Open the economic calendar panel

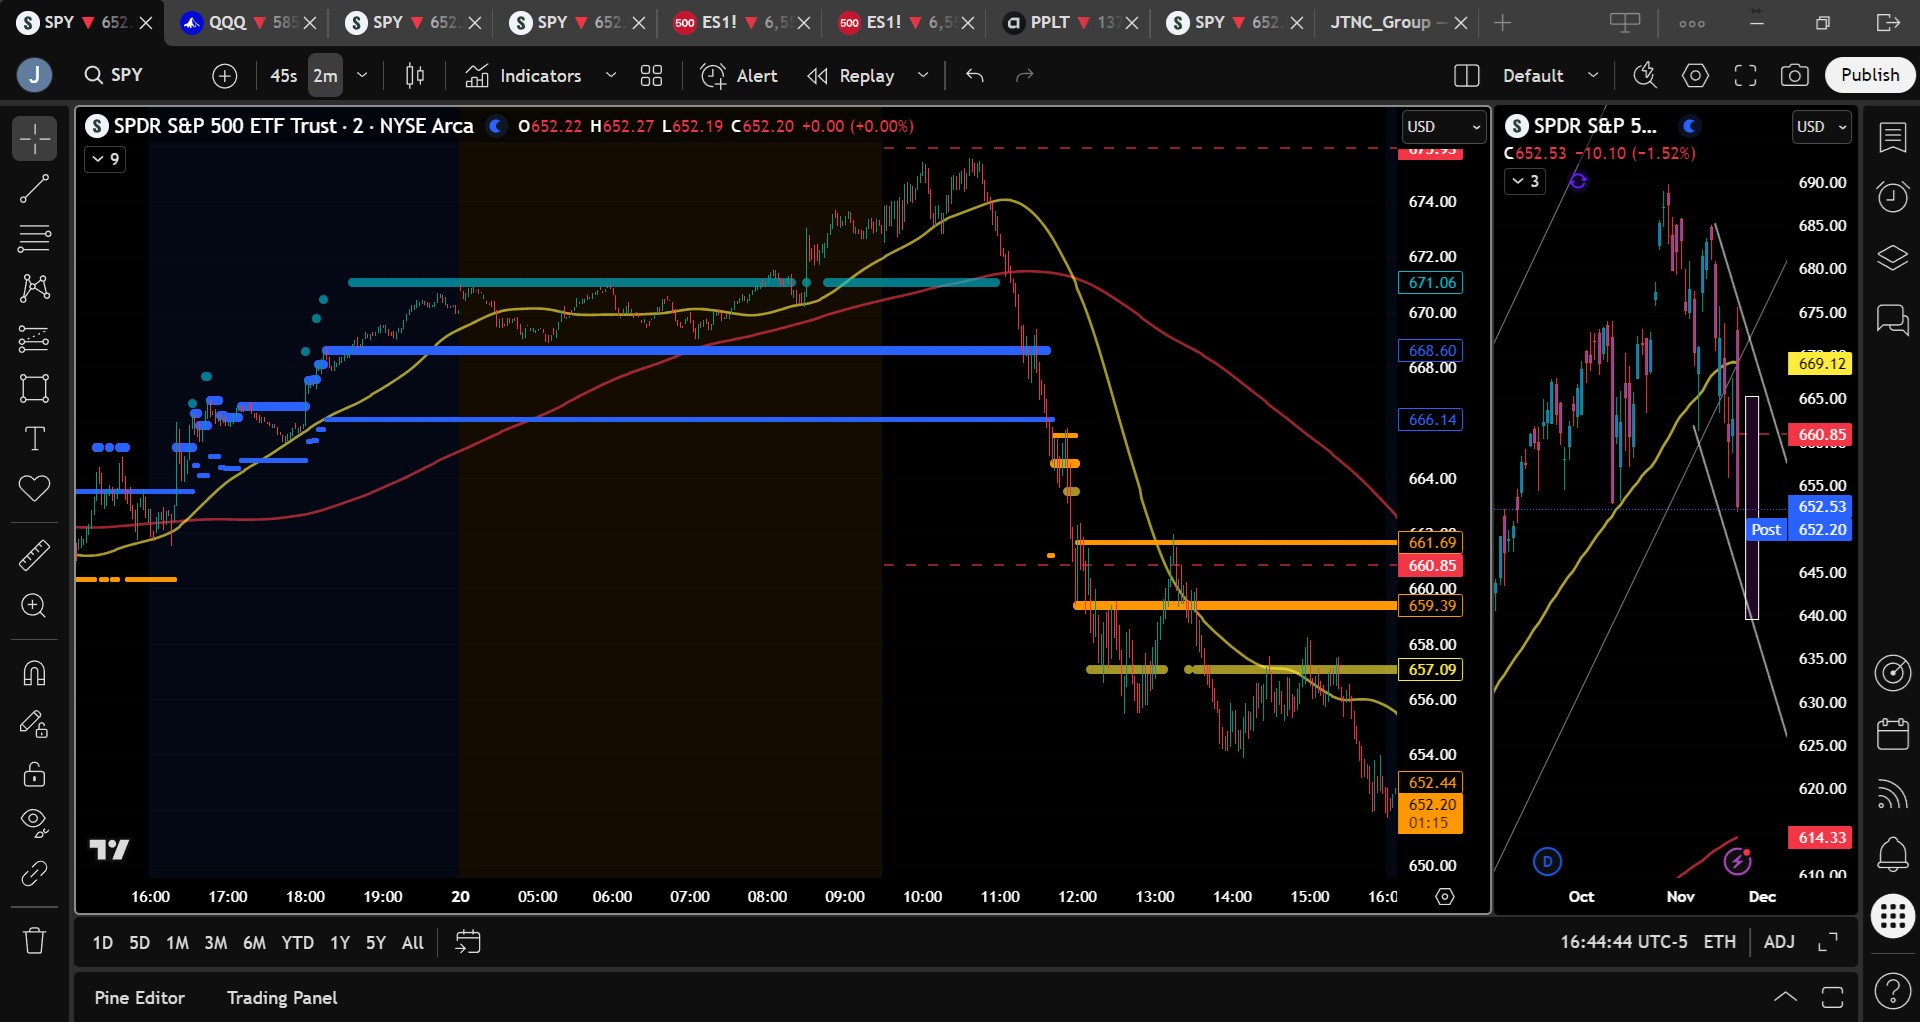click(1892, 733)
